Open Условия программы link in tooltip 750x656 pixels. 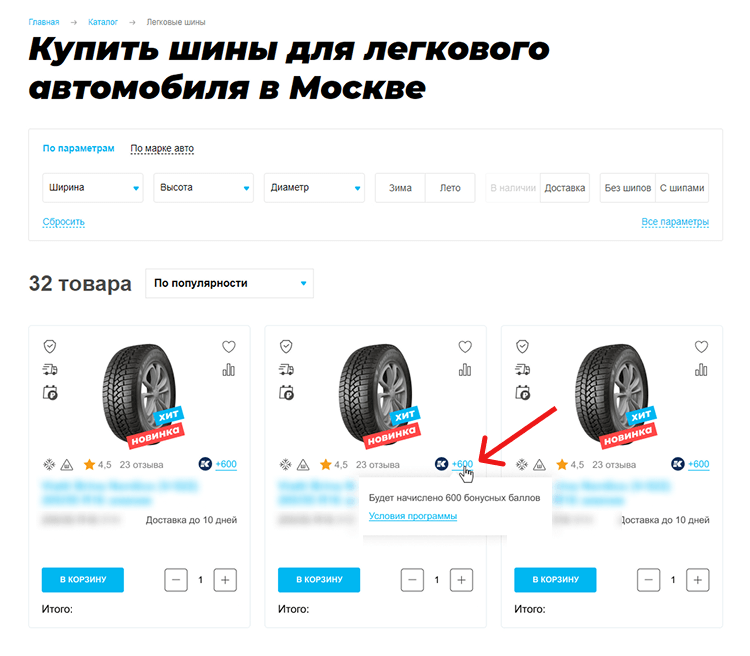pos(413,516)
